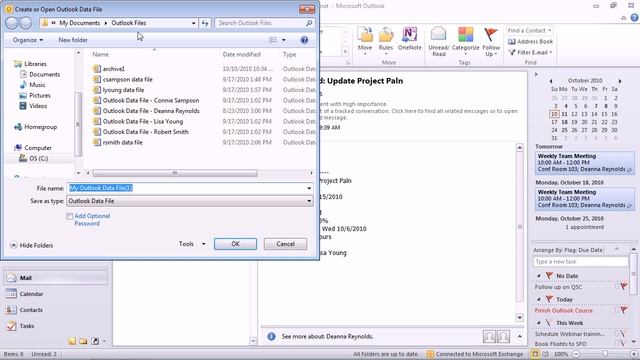The width and height of the screenshot is (640, 360).
Task: Click the message body vertical scrollbar
Action: tap(520, 227)
